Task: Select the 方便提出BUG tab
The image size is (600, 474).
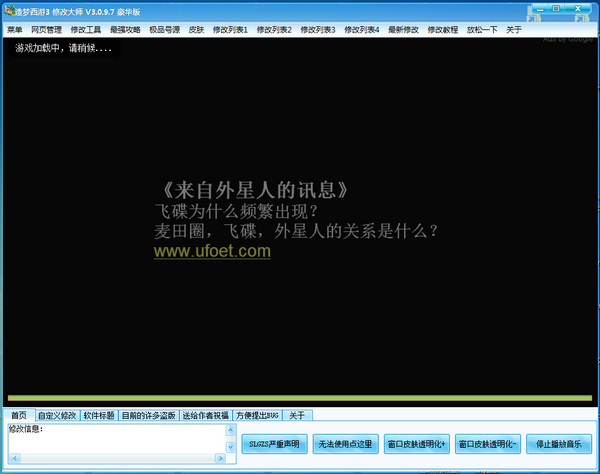Action: tap(257, 415)
